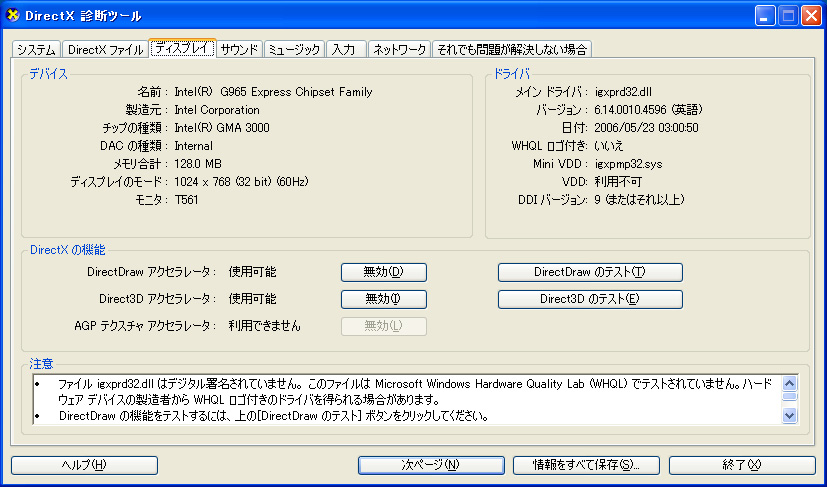
Task: Click main driver value igxprd32.dll
Action: (x=623, y=92)
